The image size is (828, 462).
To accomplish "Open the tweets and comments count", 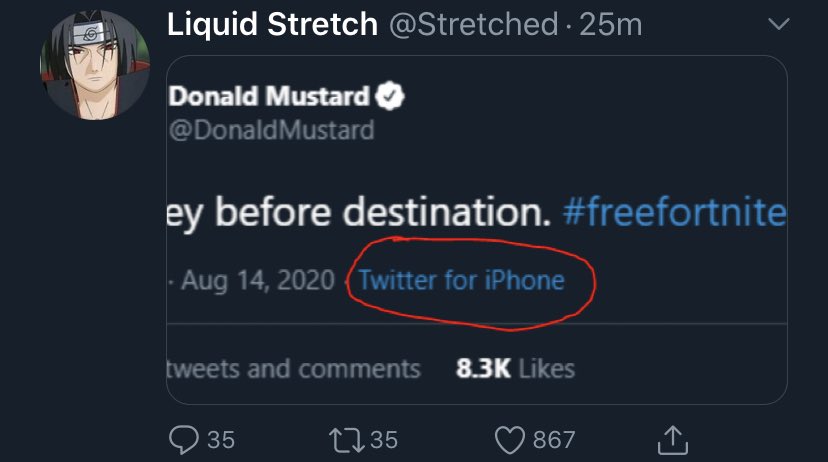I will click(294, 369).
